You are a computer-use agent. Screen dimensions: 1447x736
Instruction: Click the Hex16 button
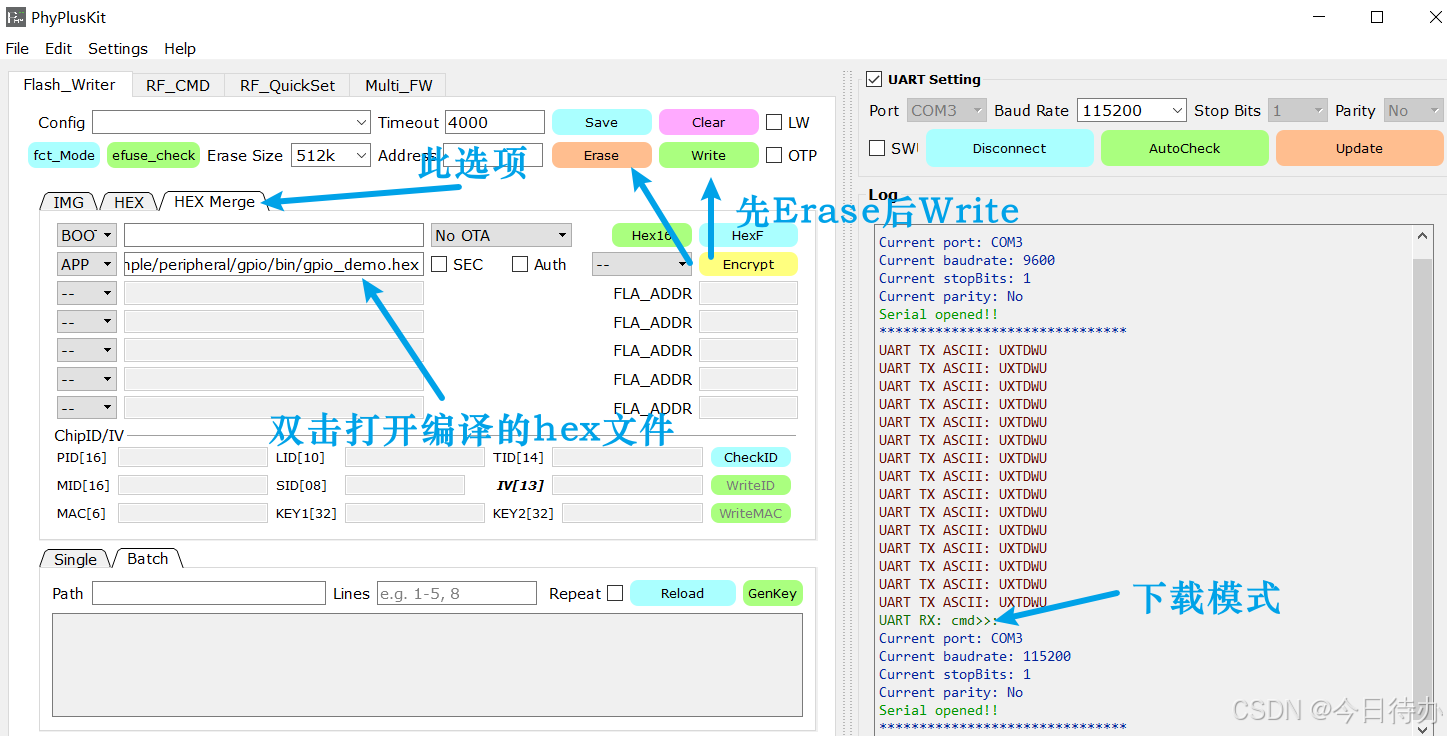(x=651, y=234)
